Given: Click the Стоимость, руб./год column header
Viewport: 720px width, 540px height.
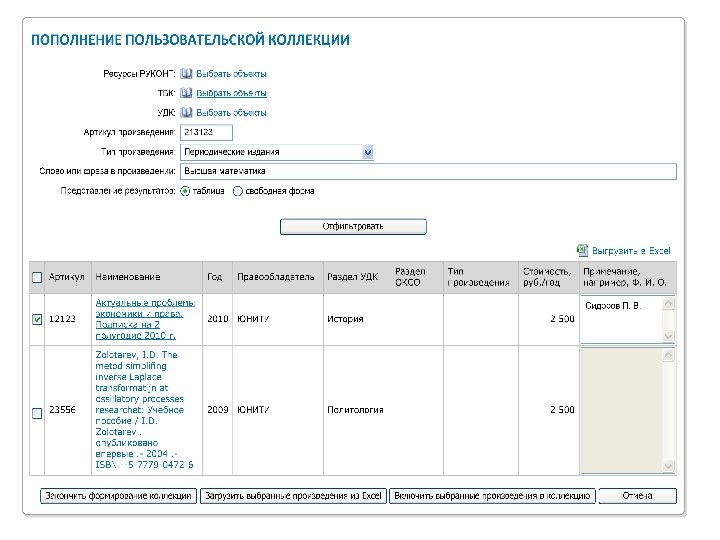Looking at the screenshot, I should pyautogui.click(x=547, y=277).
